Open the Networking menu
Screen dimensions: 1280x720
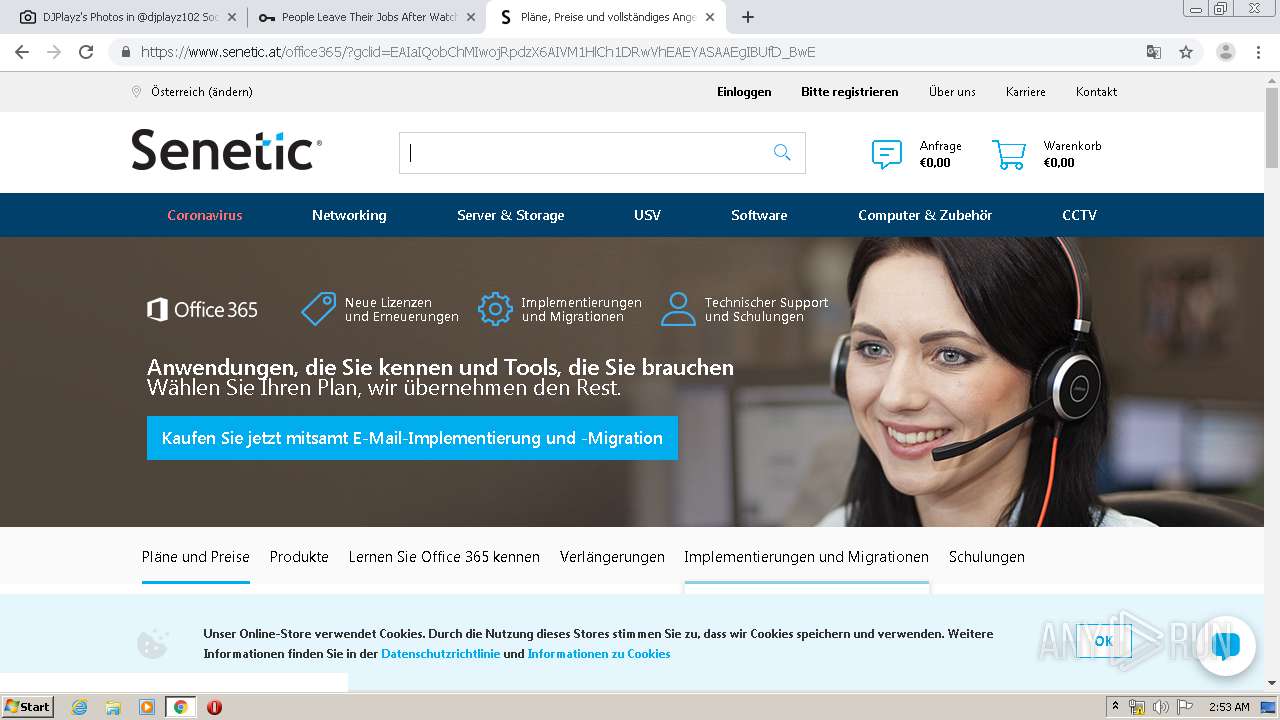[349, 215]
